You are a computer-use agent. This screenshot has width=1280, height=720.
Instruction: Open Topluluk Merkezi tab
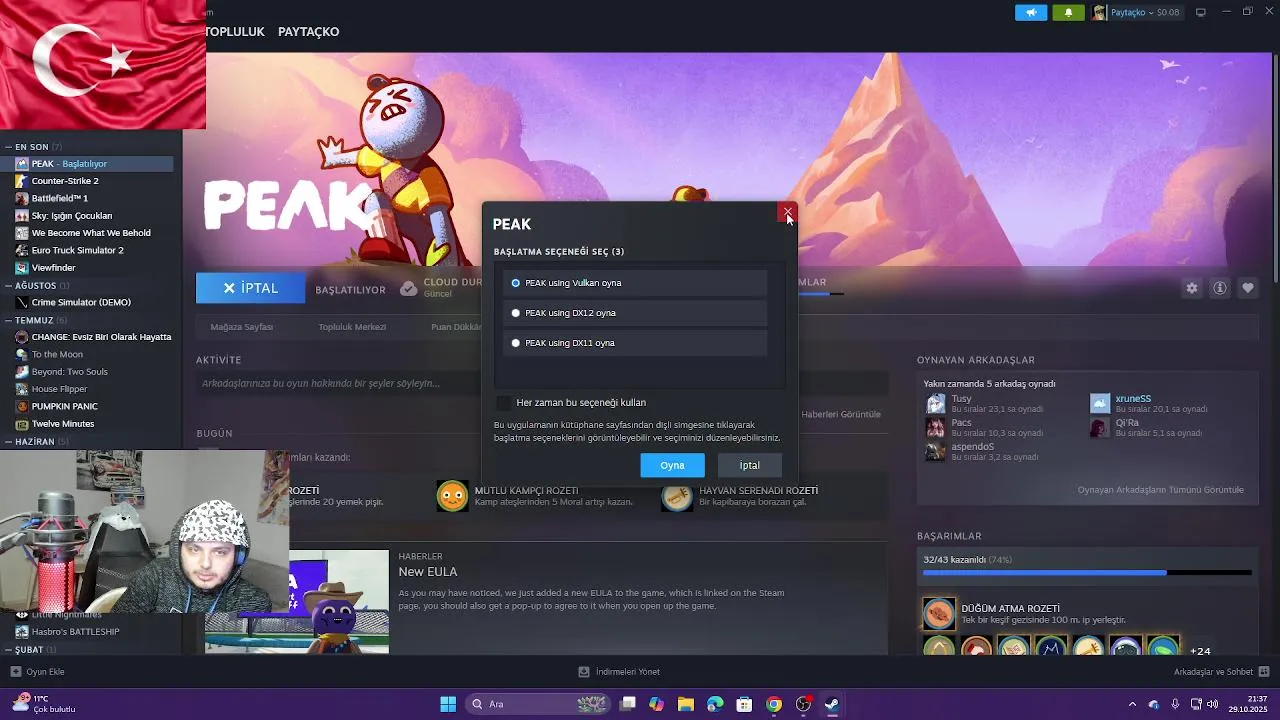coord(352,327)
